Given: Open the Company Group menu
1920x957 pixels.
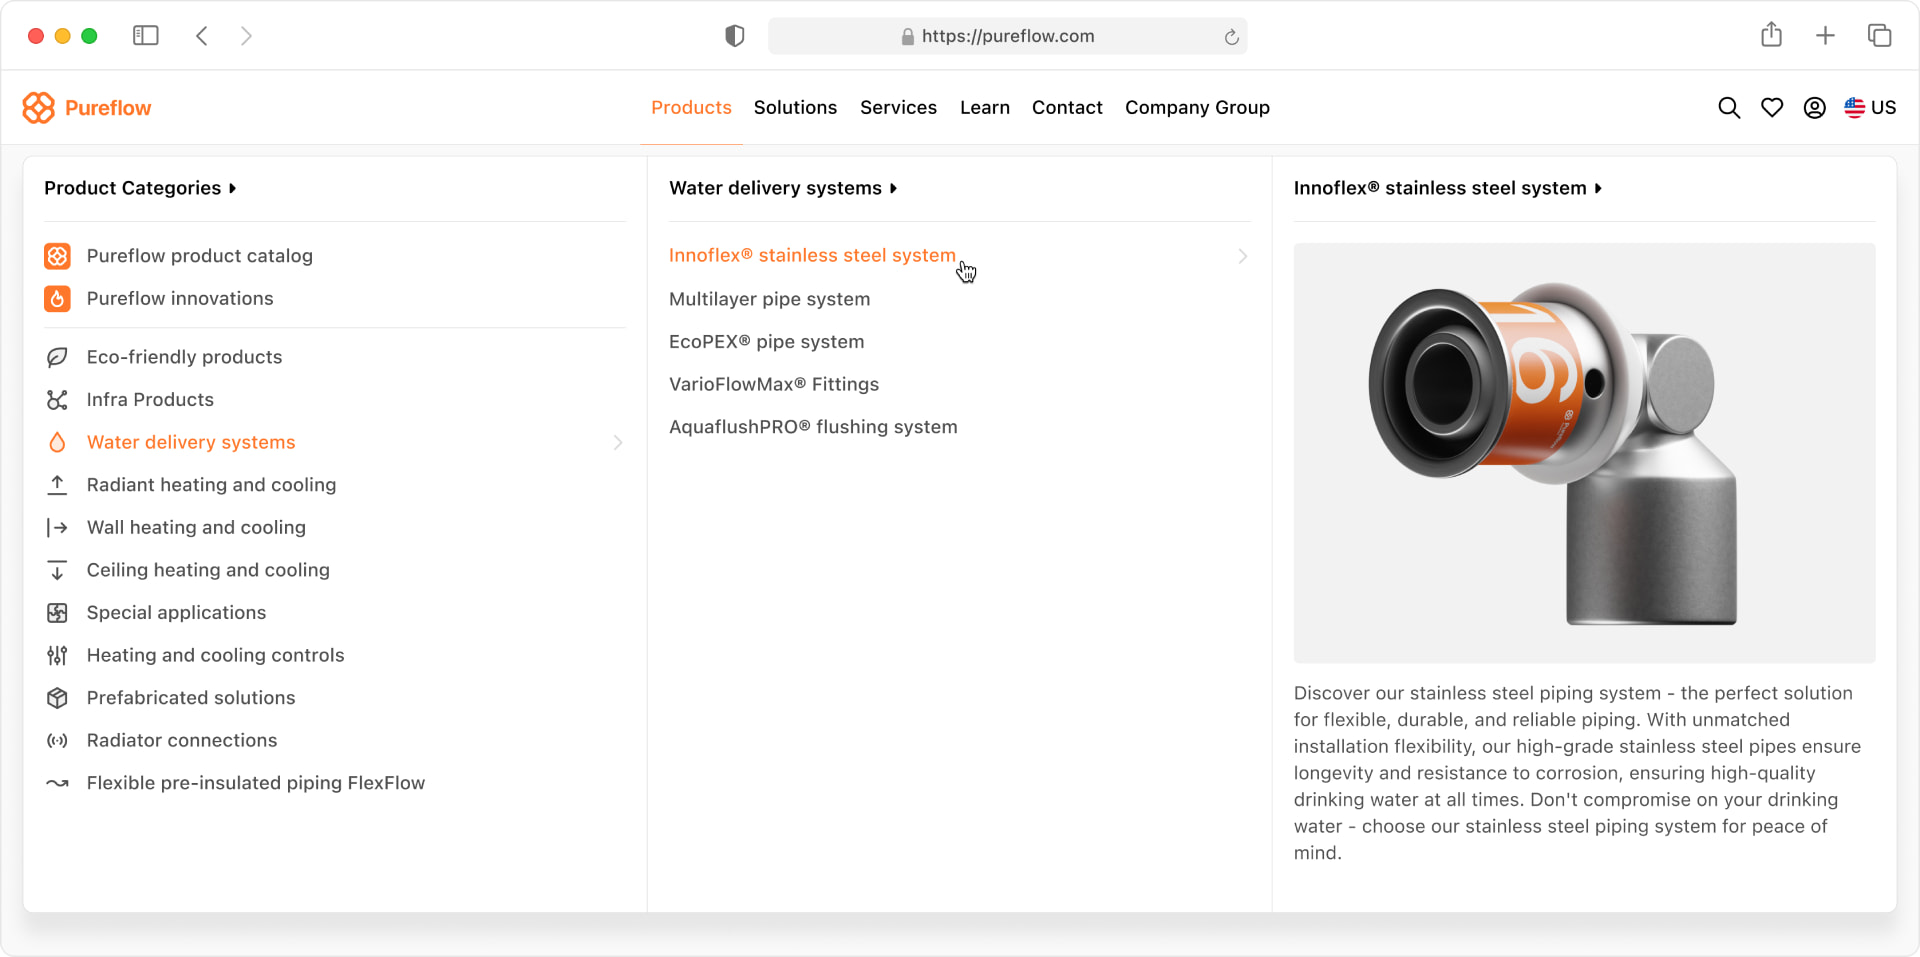Looking at the screenshot, I should [1197, 108].
